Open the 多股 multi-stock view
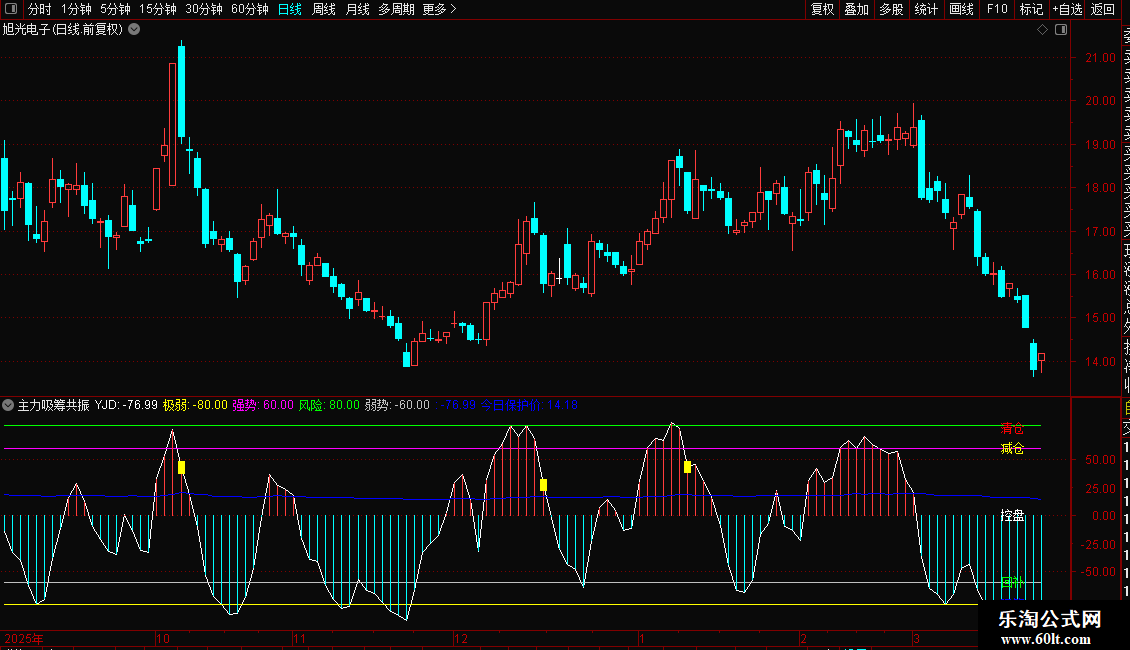The image size is (1130, 650). coord(891,9)
